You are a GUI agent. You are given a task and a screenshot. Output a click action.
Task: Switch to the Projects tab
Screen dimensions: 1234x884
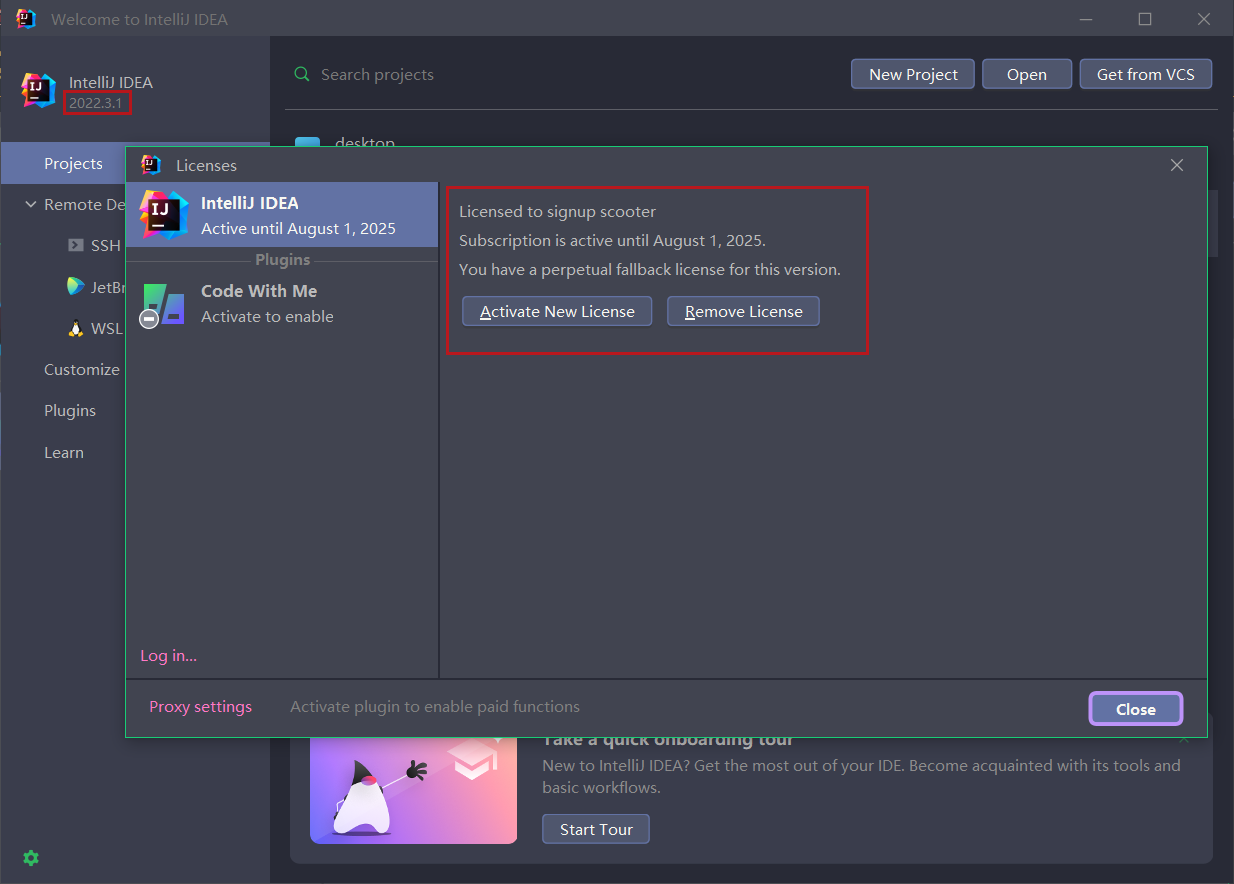click(x=73, y=164)
